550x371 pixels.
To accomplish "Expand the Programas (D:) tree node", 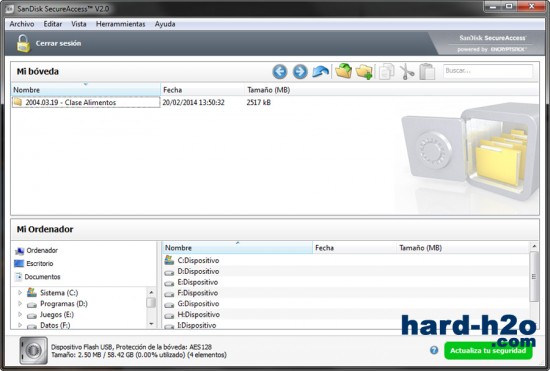I will 20,304.
